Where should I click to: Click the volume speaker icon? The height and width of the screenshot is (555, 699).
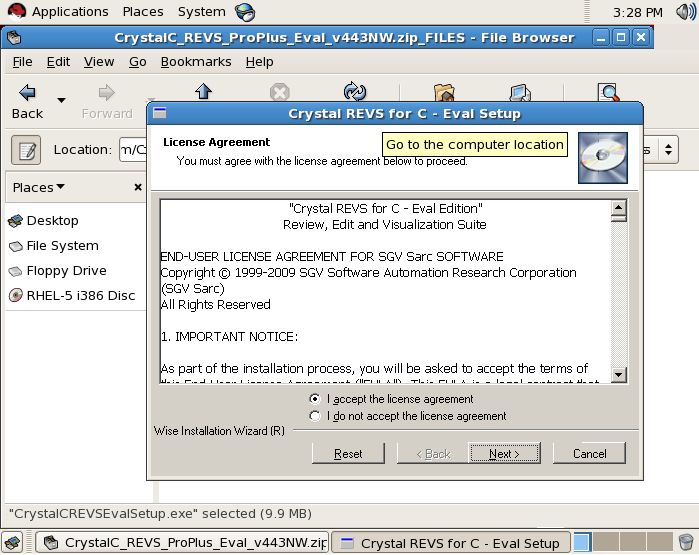coord(686,12)
